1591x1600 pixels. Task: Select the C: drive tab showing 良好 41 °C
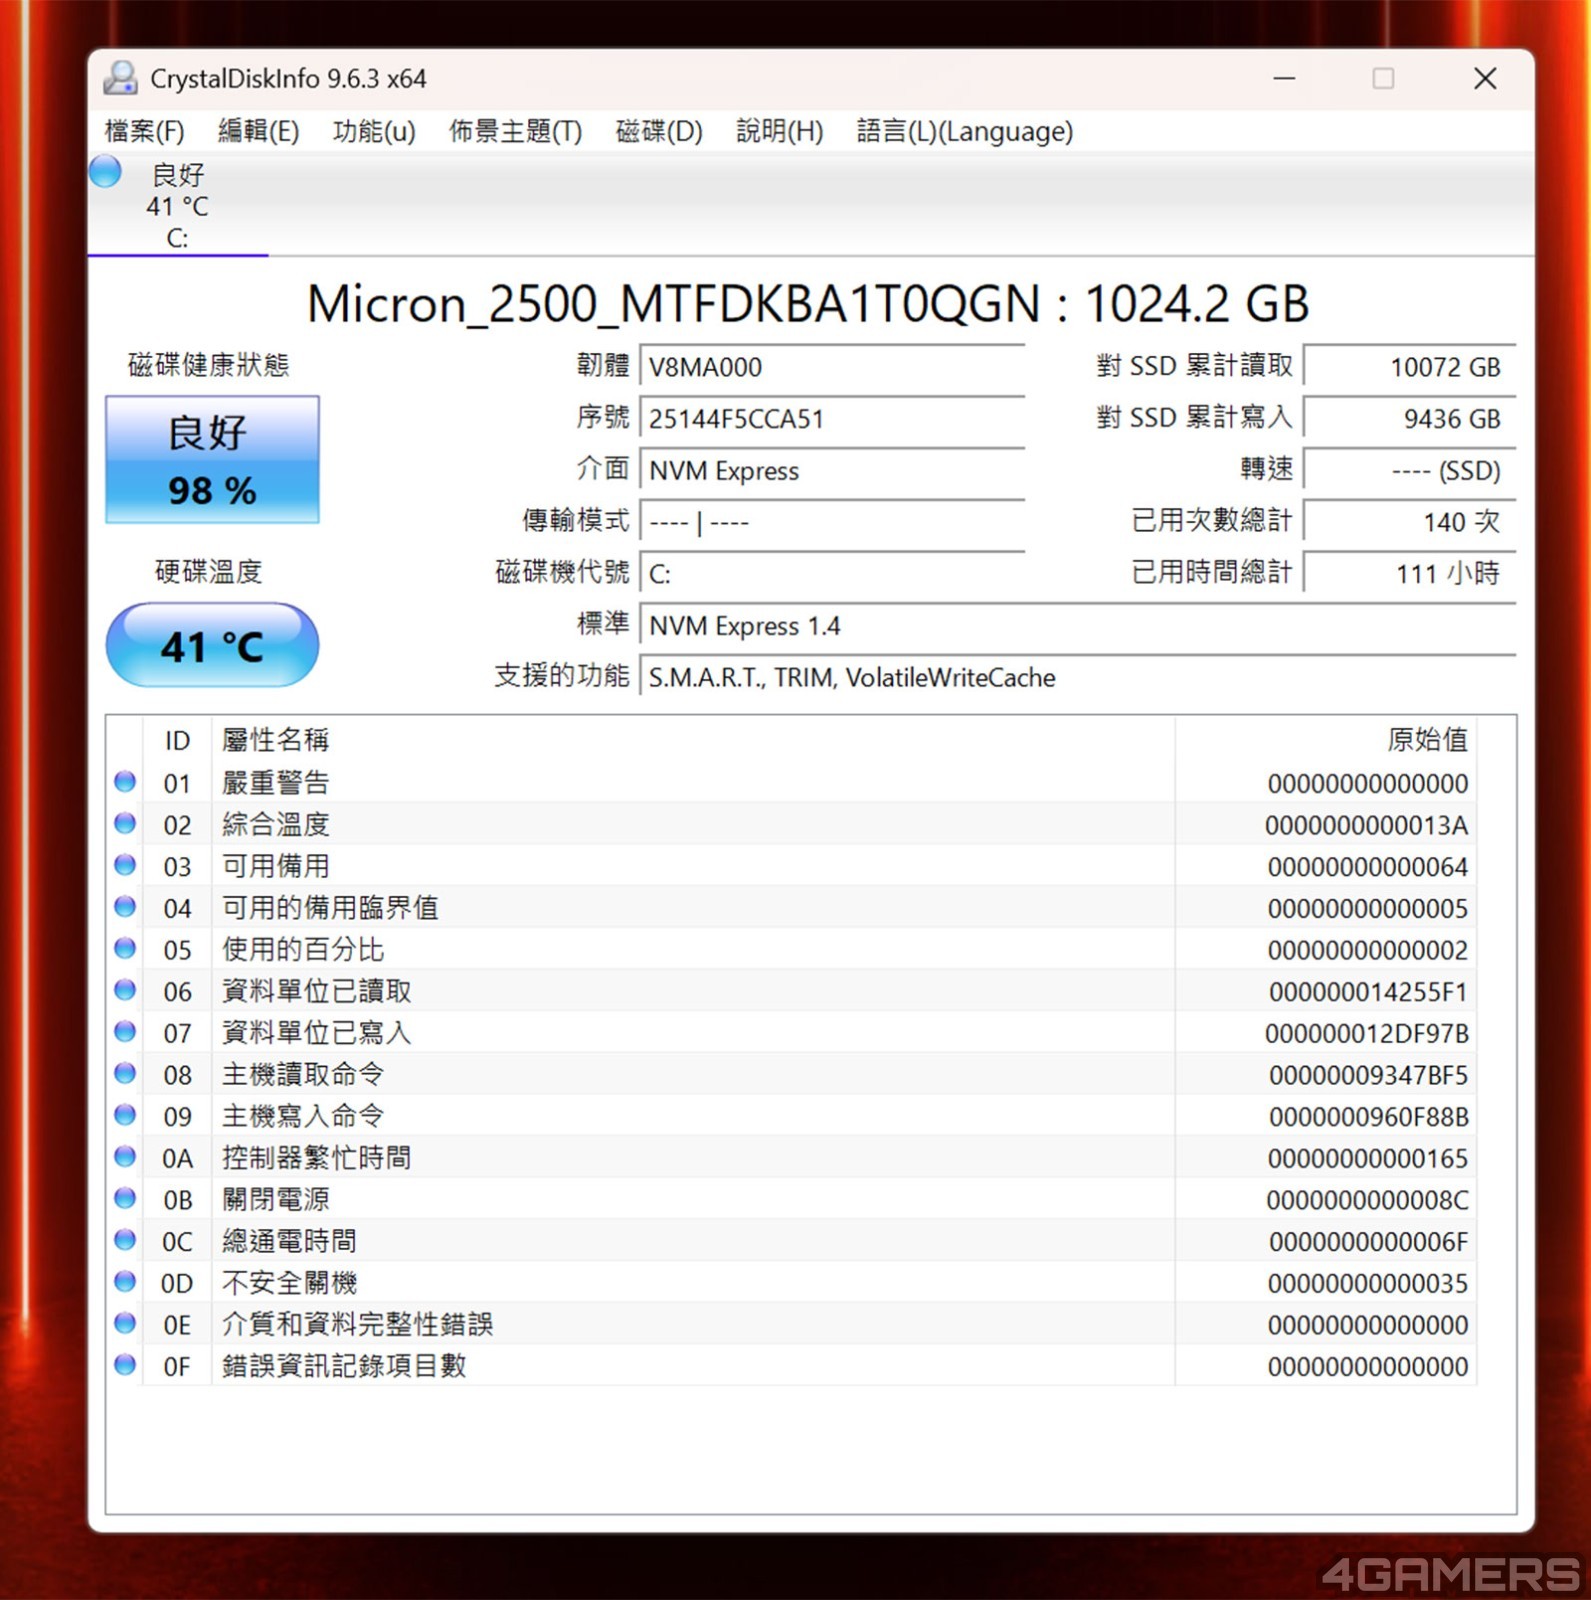pos(178,206)
